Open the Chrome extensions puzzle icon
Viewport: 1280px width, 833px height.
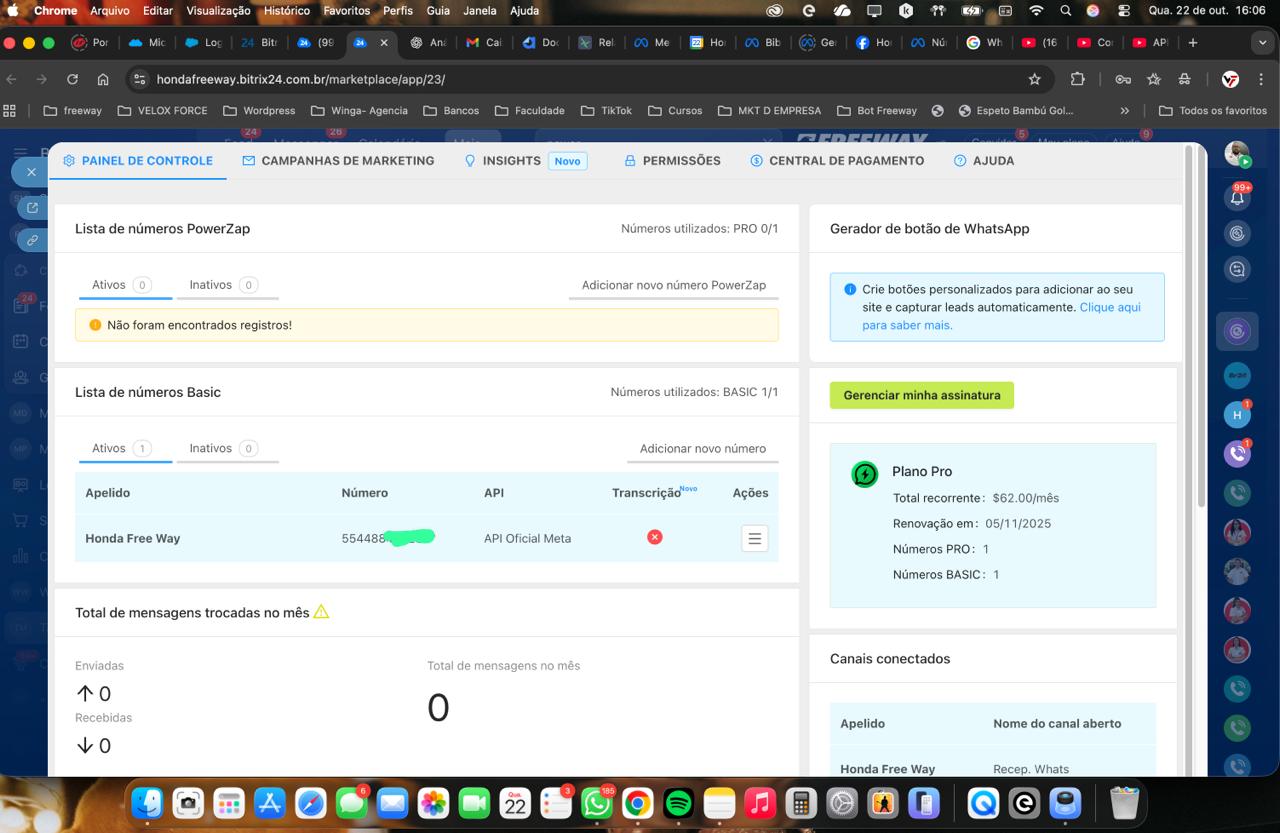(x=1077, y=79)
